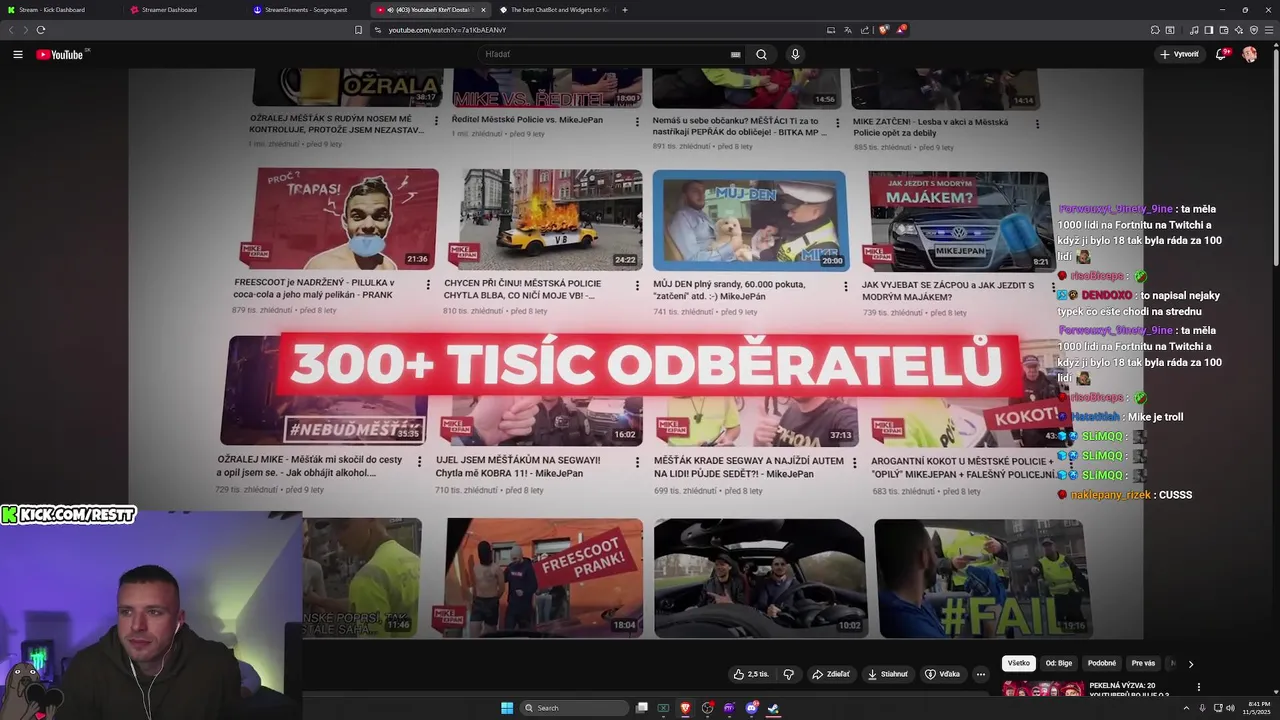The width and height of the screenshot is (1280, 720).
Task: Open volume control in system tray
Action: (1229, 708)
